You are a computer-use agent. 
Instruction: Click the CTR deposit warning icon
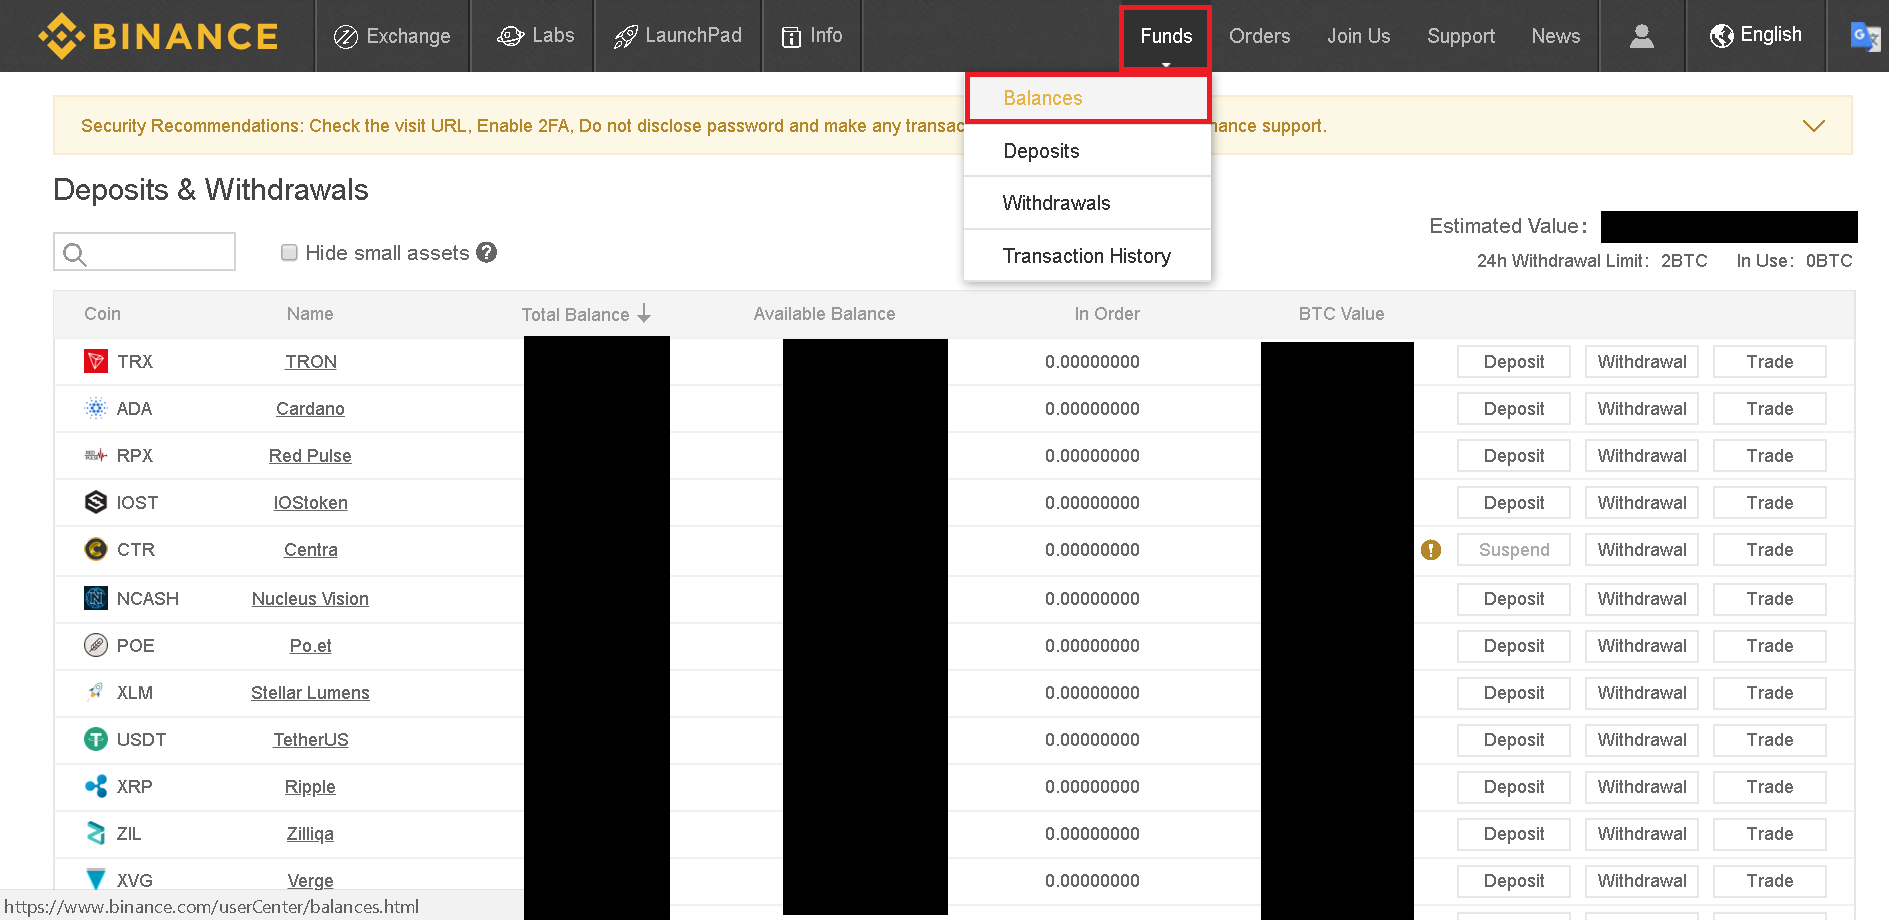point(1431,550)
